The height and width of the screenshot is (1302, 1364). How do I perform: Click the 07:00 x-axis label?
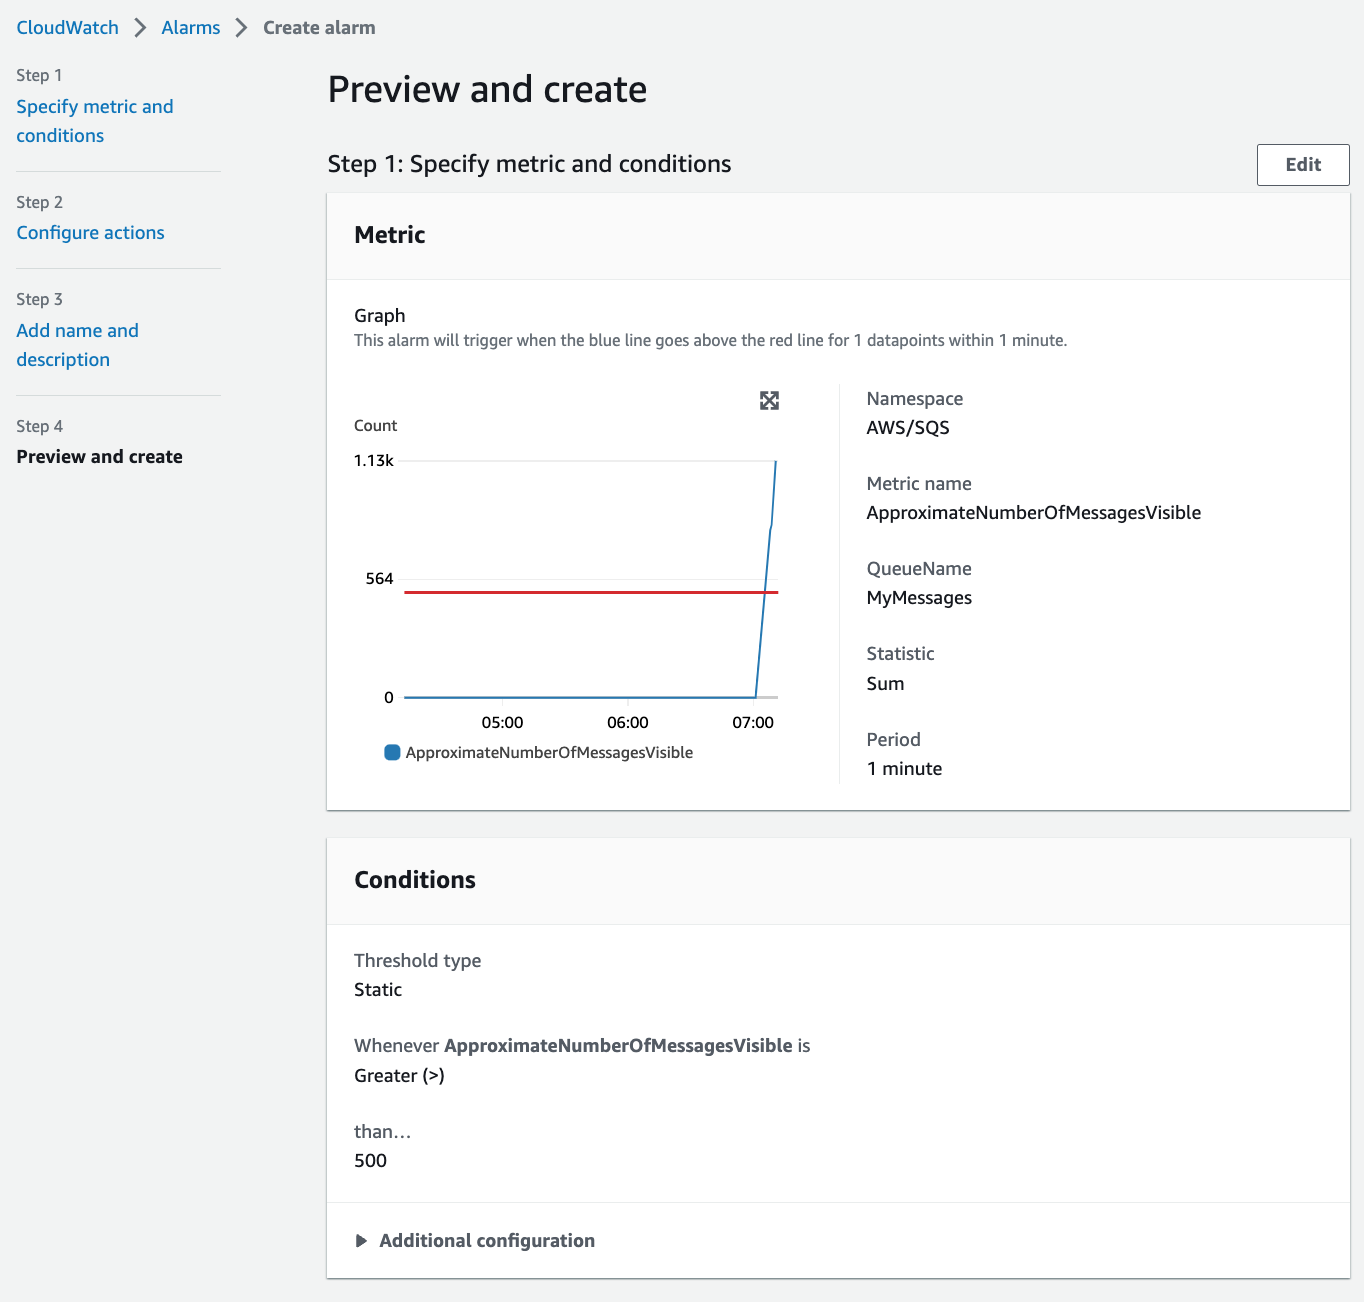(x=753, y=722)
